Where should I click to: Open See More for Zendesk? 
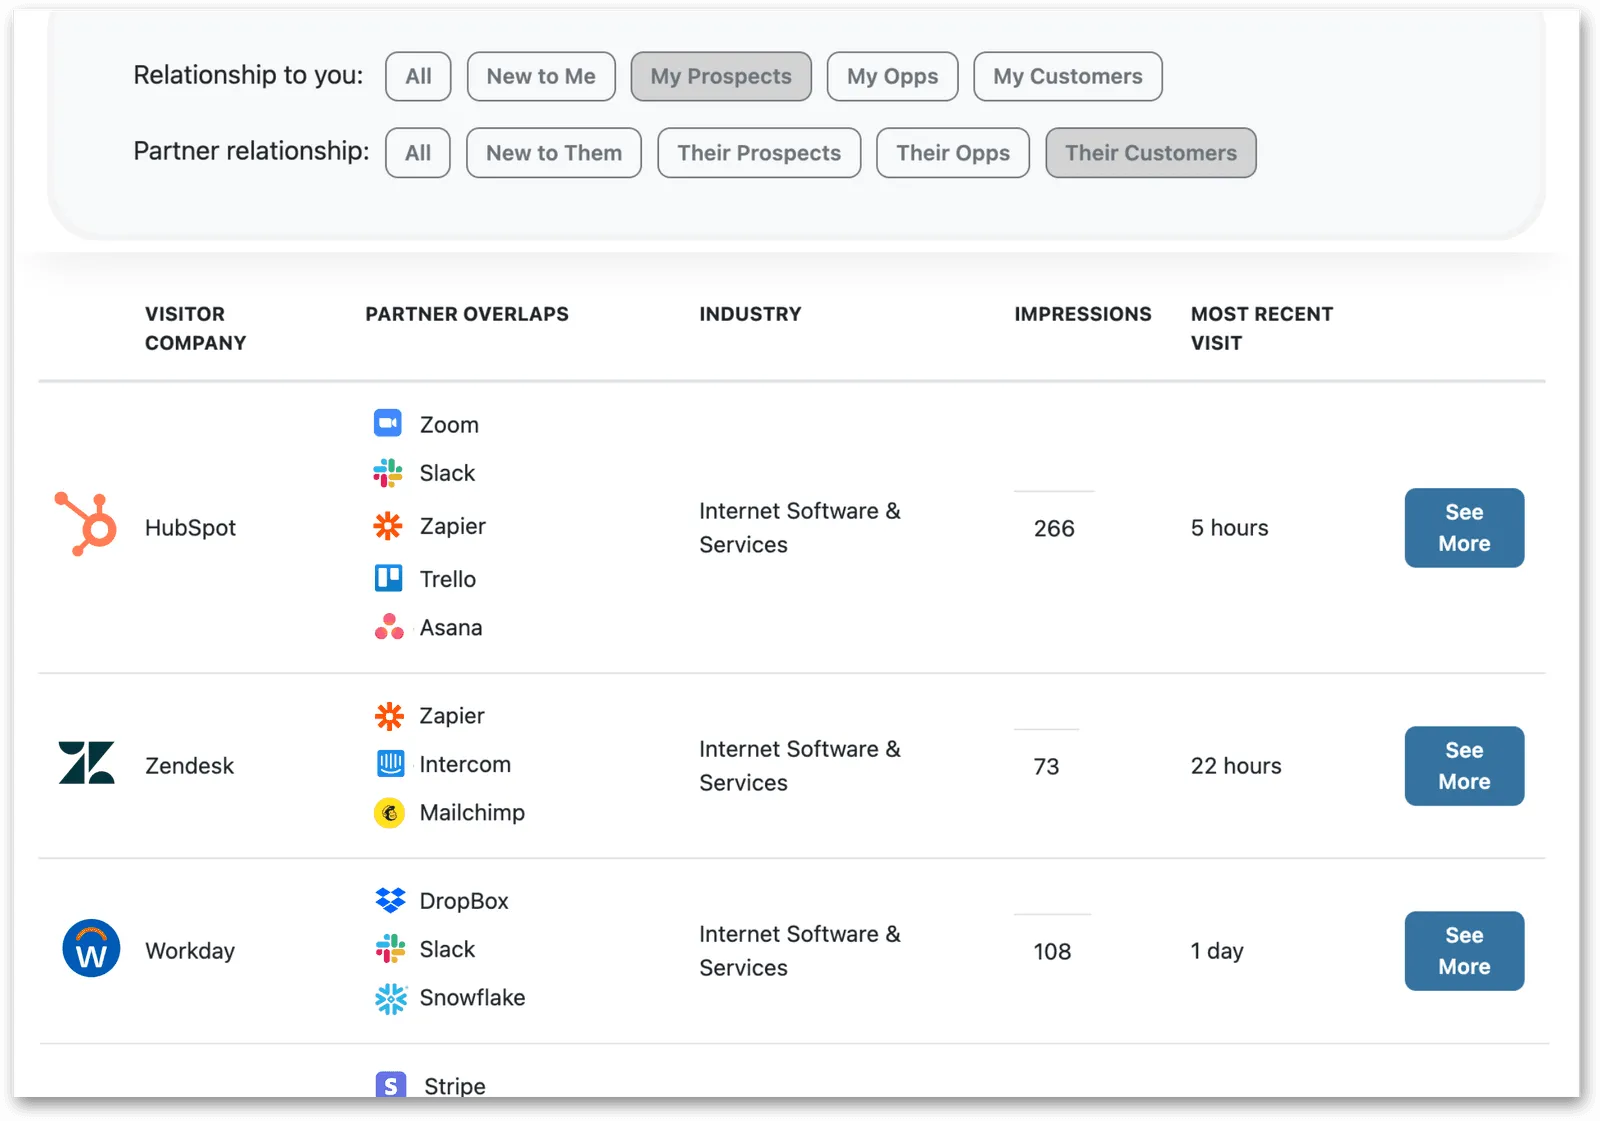[x=1464, y=766]
